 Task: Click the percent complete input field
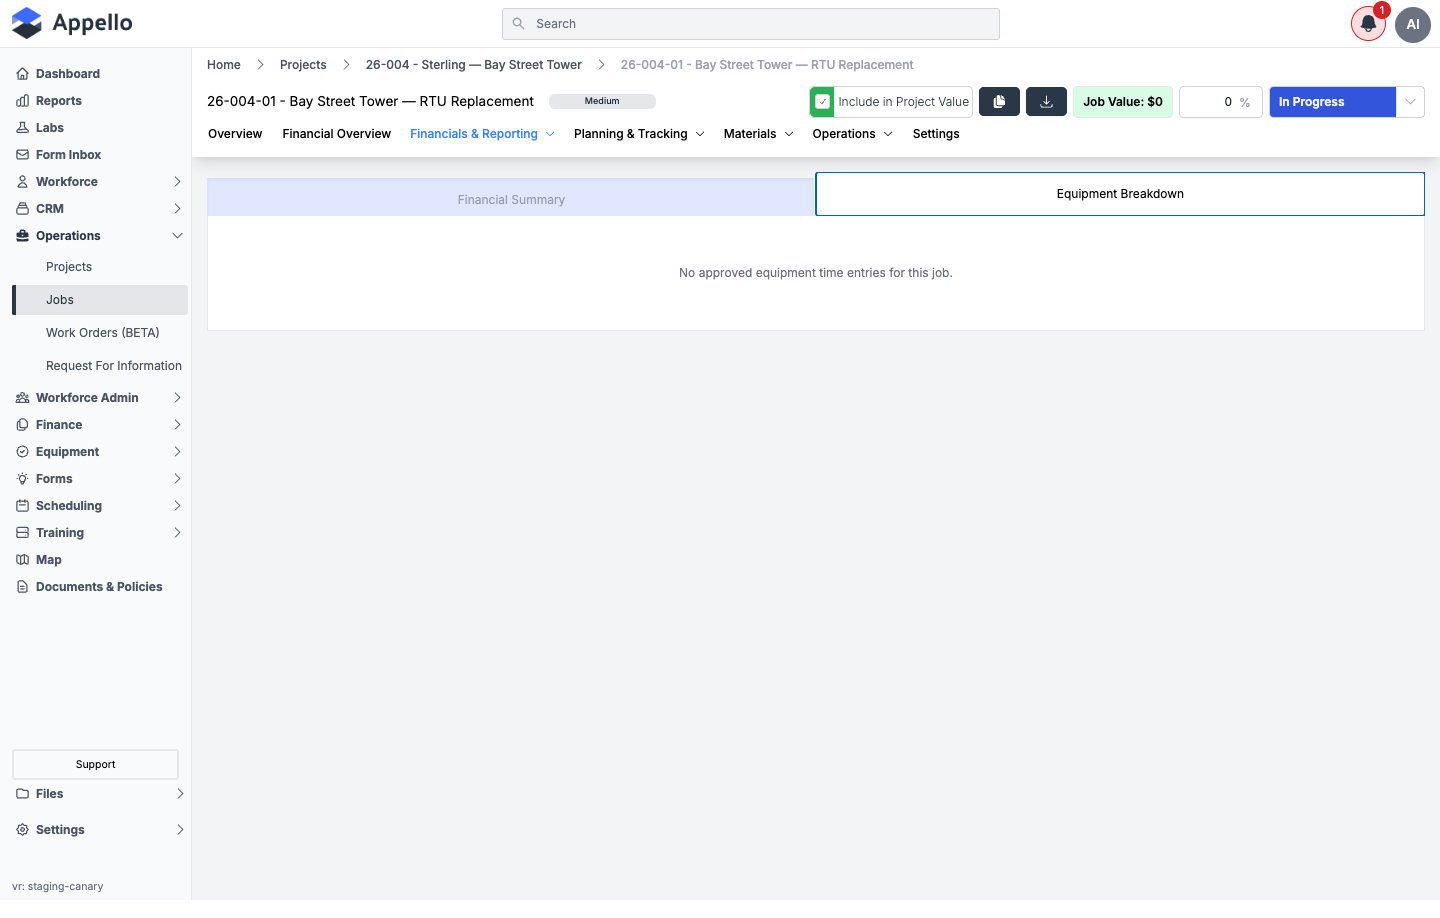click(x=1220, y=102)
